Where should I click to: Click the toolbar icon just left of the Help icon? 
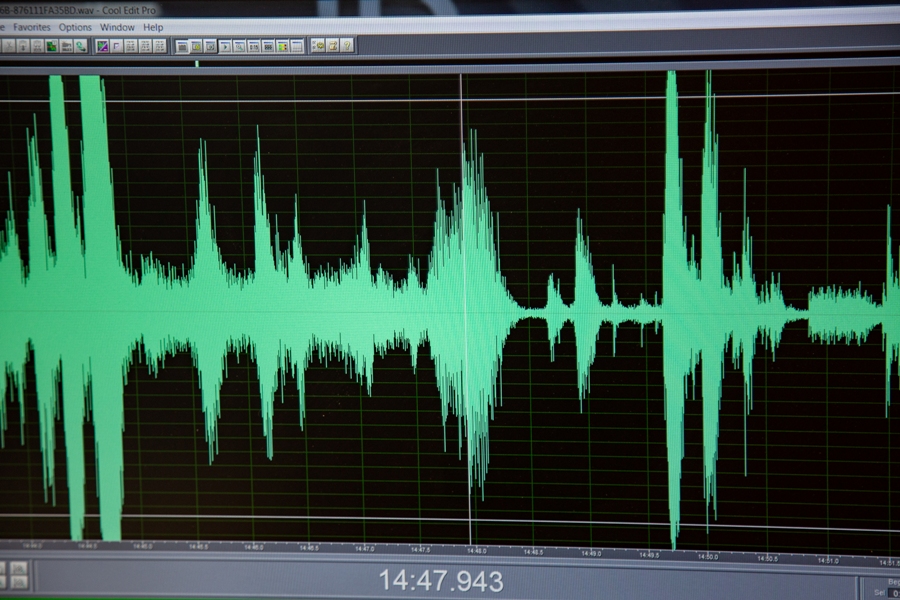tap(332, 45)
